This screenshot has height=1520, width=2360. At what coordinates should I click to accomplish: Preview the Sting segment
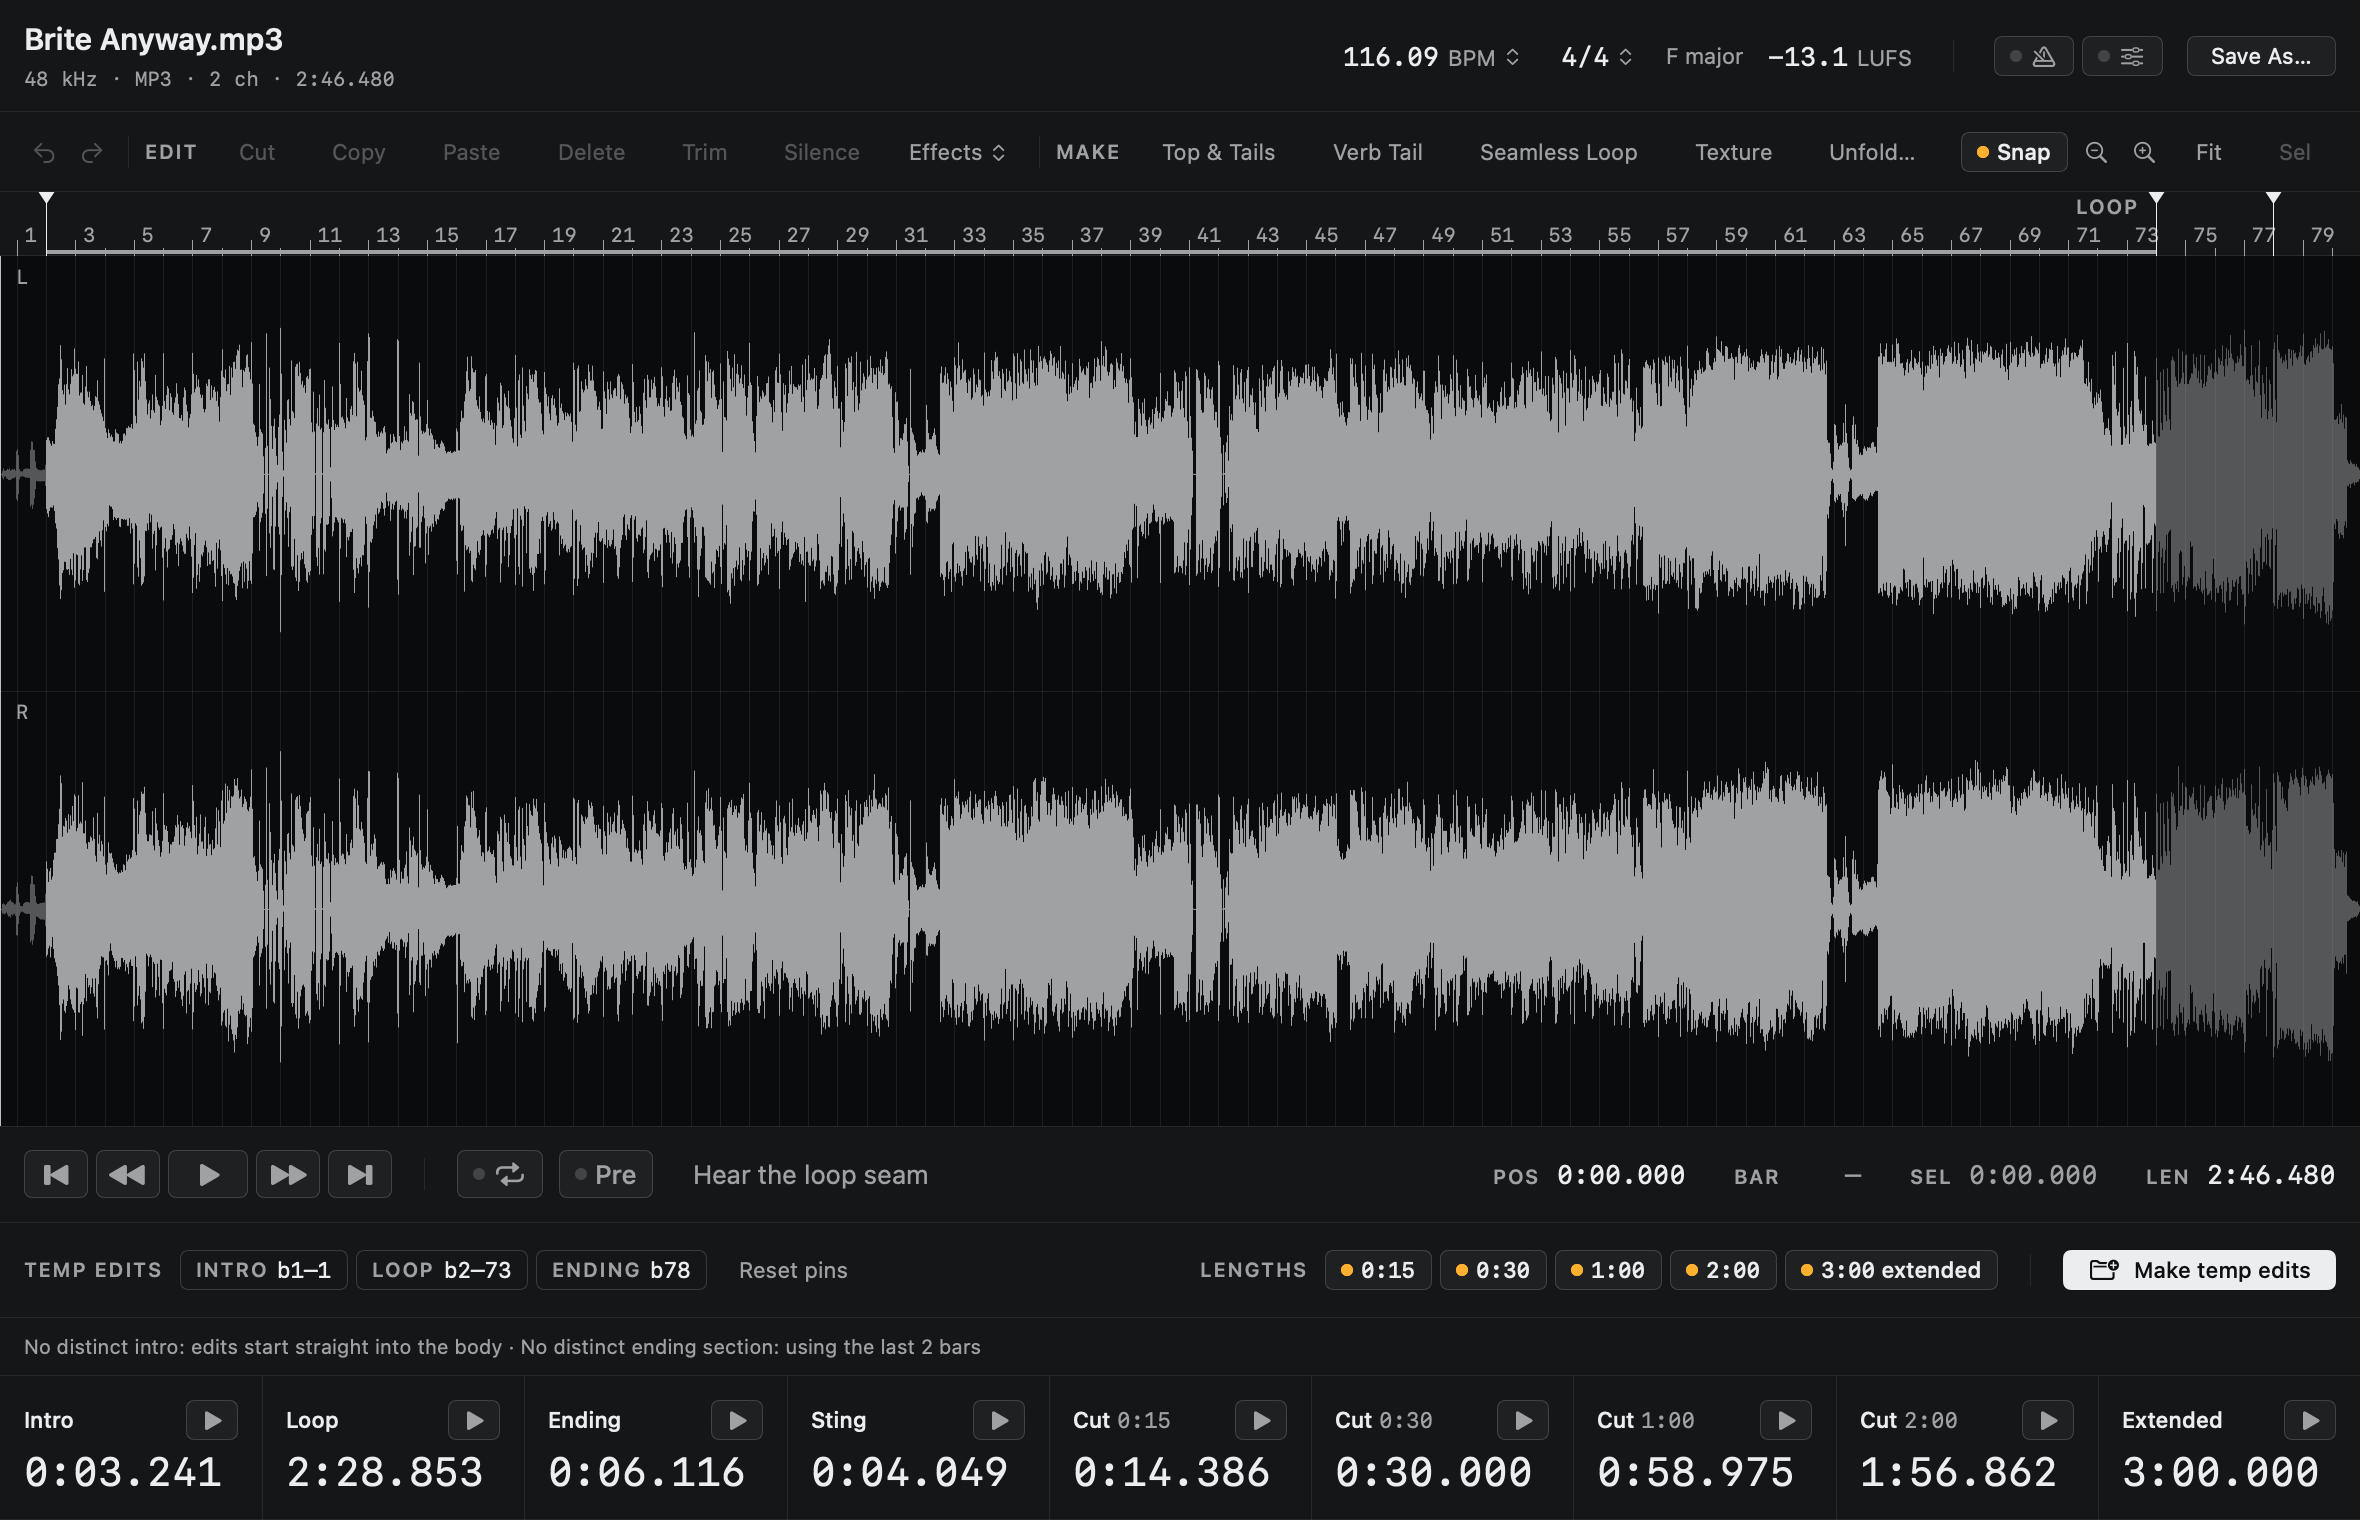tap(999, 1420)
